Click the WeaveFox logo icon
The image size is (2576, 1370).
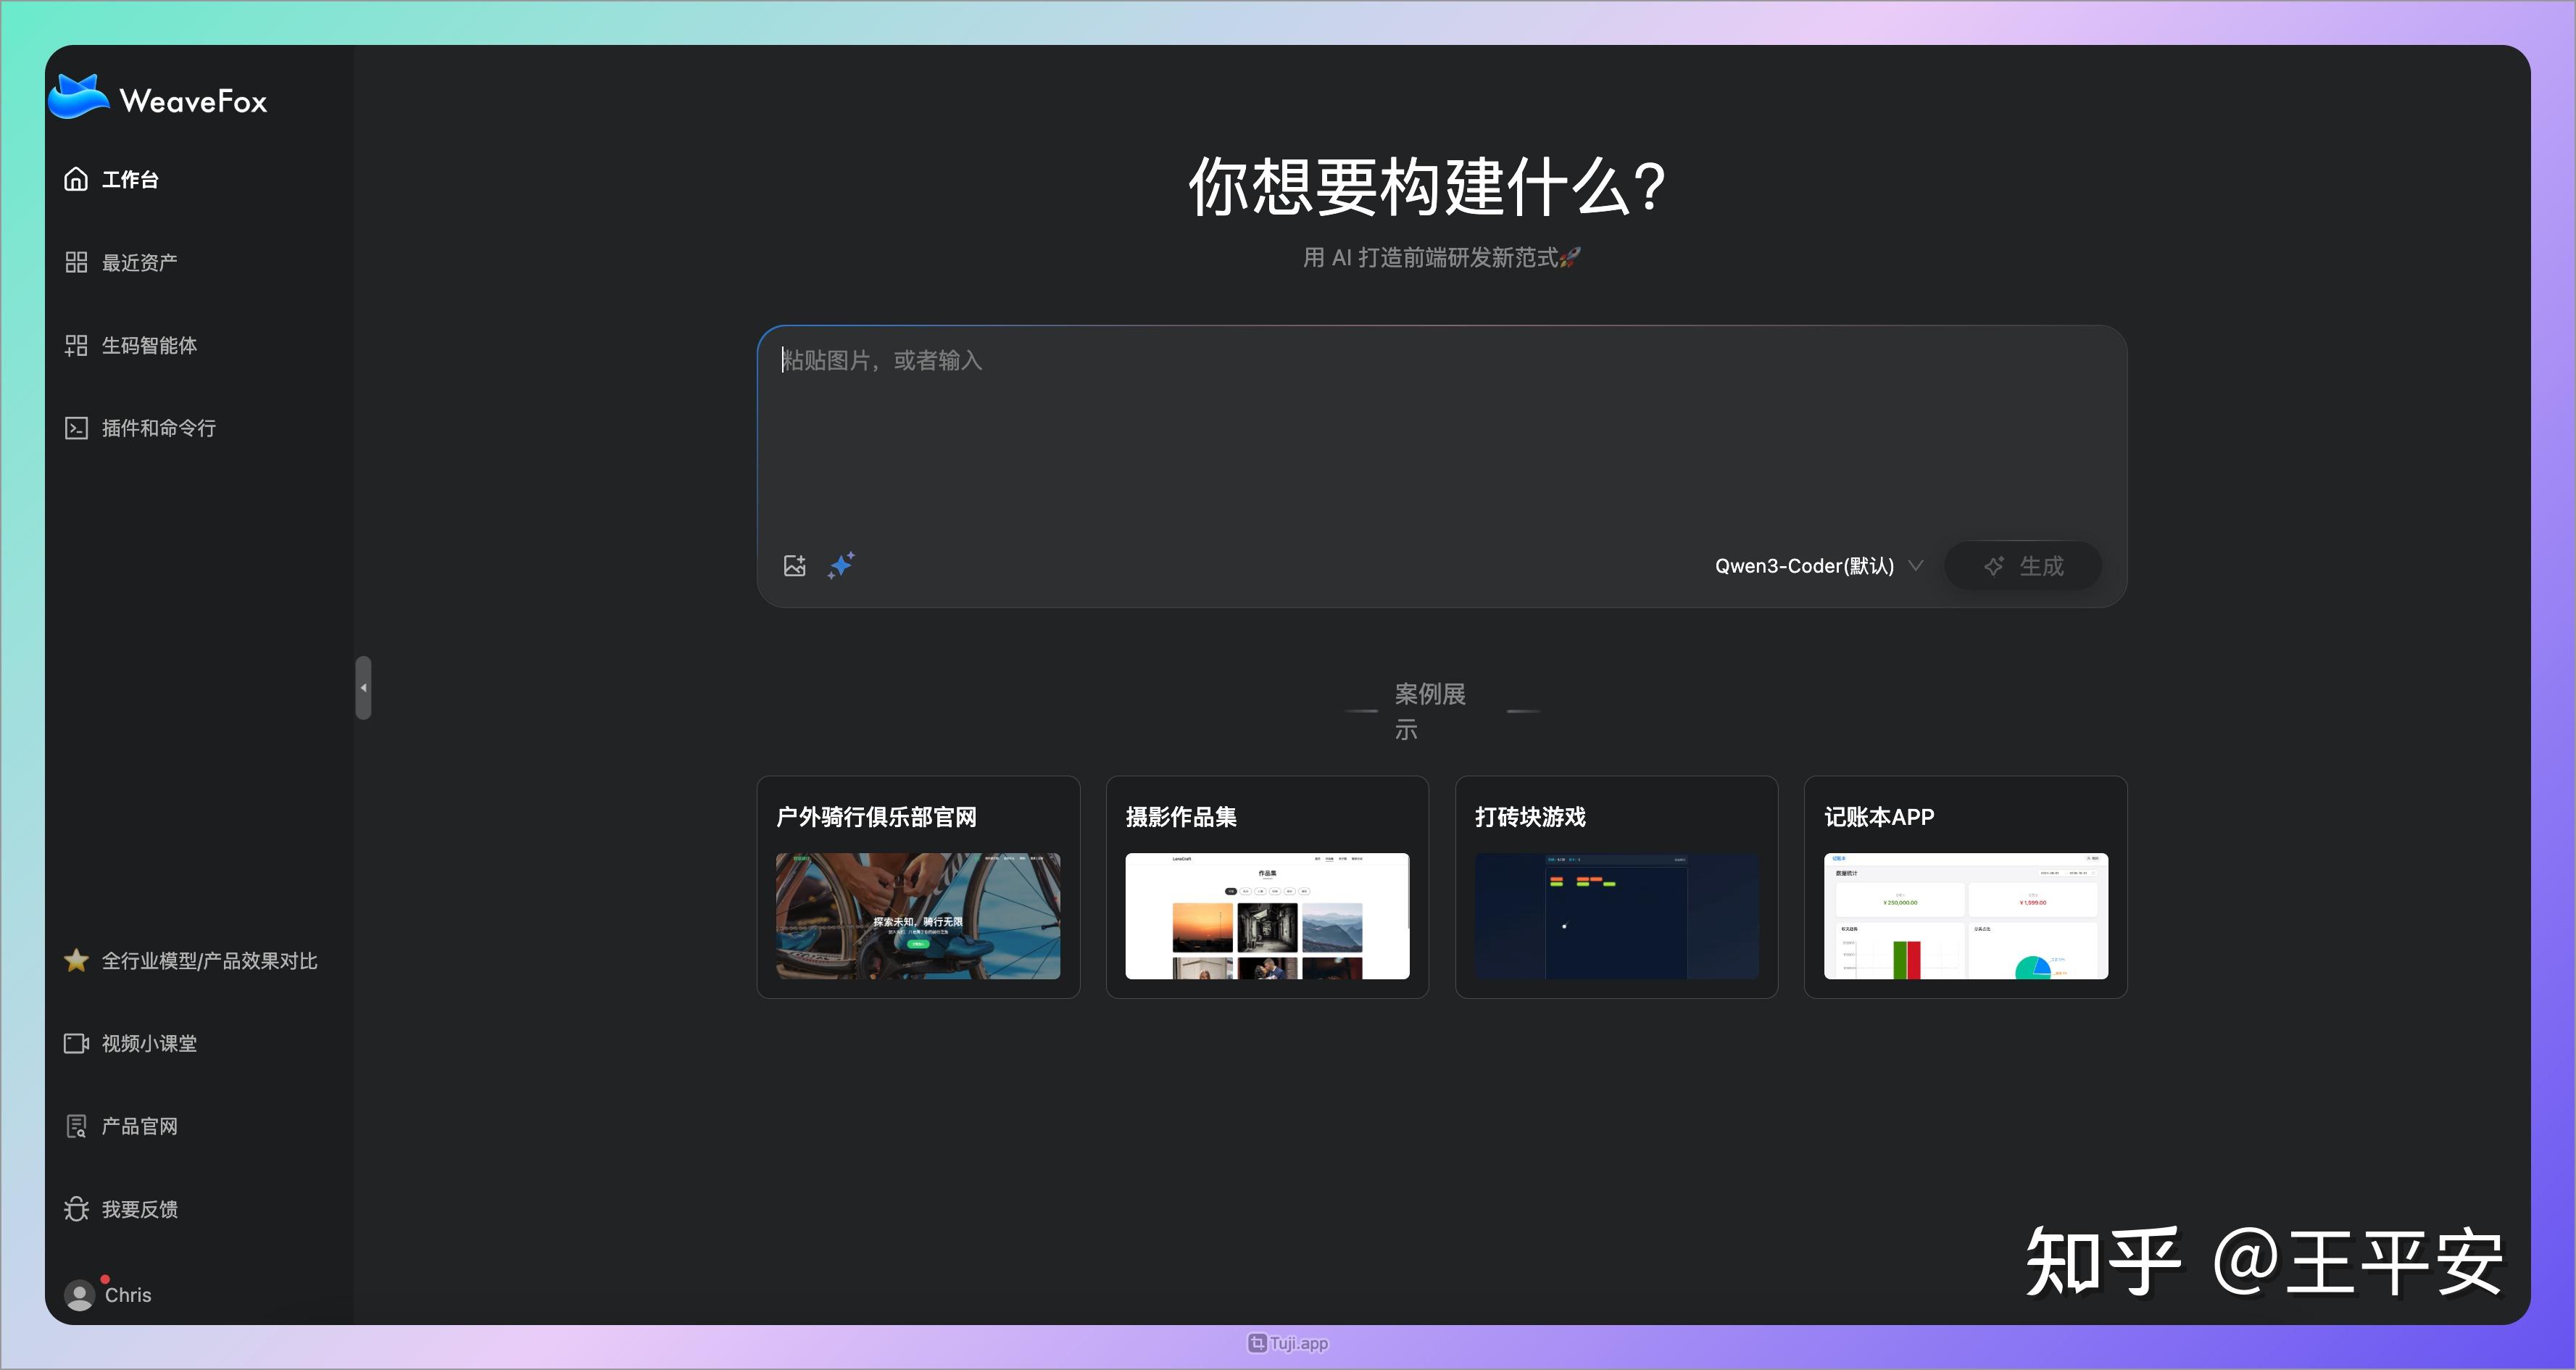coord(79,96)
